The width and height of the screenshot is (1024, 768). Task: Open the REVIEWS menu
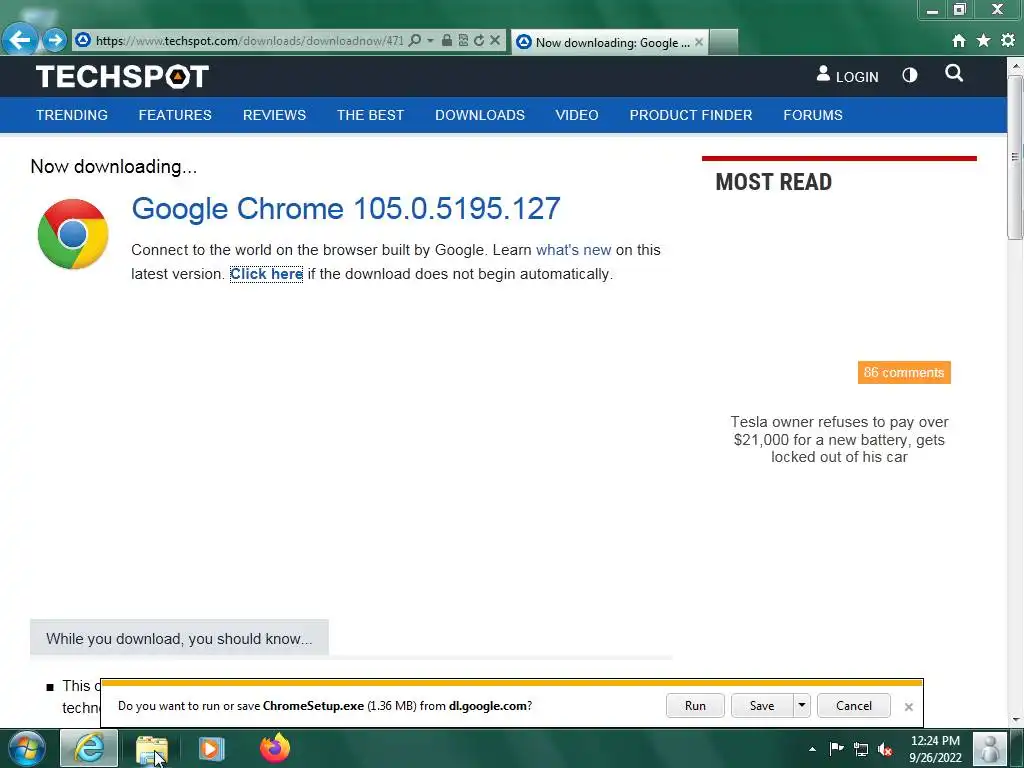pyautogui.click(x=274, y=115)
